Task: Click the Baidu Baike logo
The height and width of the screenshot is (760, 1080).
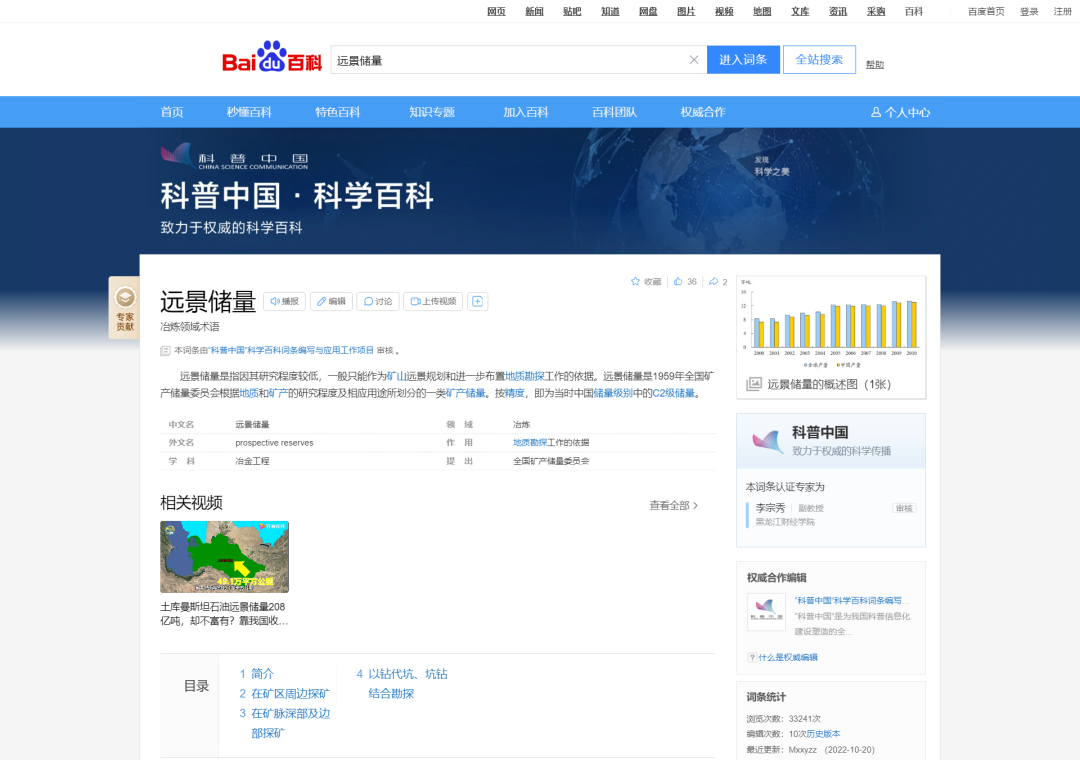Action: click(271, 57)
